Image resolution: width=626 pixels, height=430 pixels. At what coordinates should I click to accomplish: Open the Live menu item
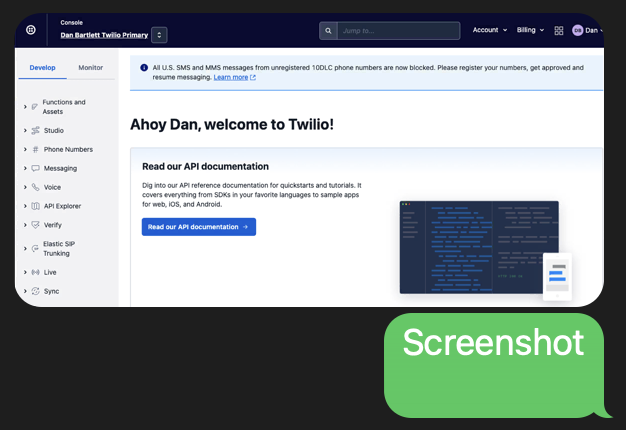(50, 272)
